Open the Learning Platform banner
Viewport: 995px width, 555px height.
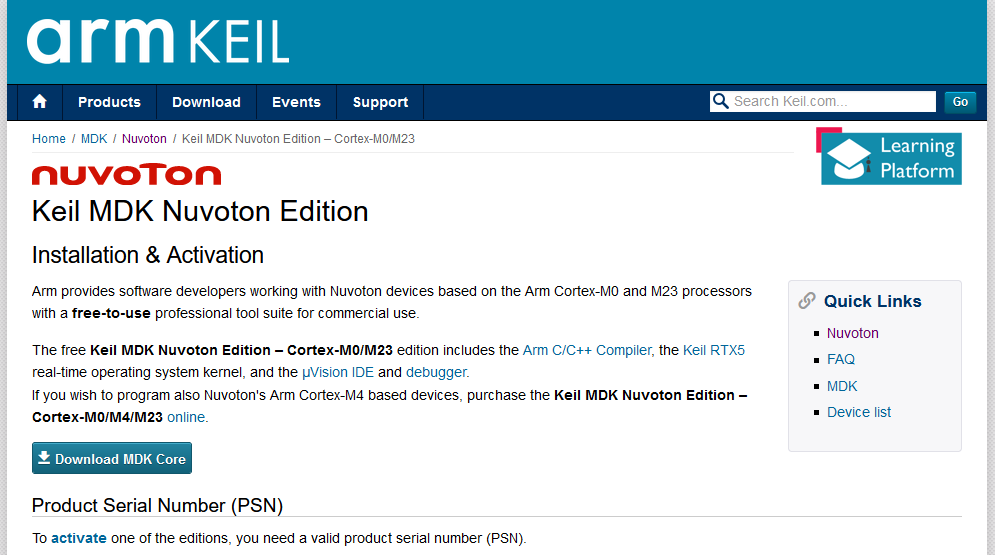pyautogui.click(x=889, y=157)
